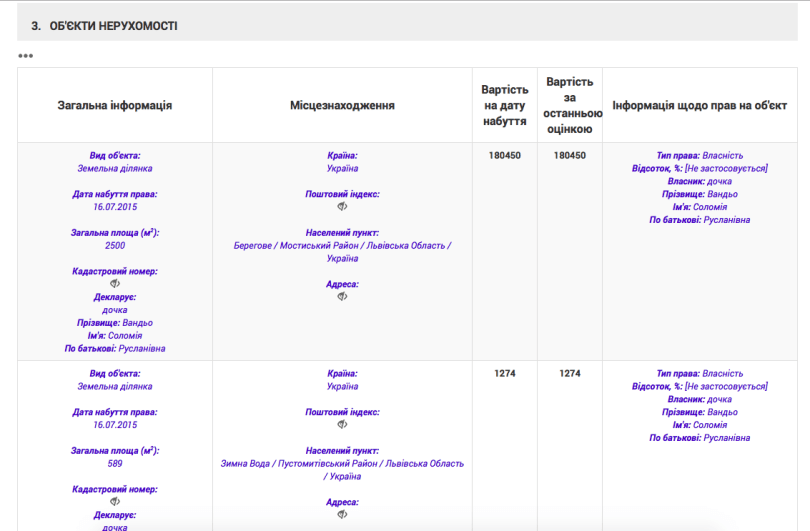Click hidden address icon for Зимна Вода property
Viewport: 810px width, 531px height.
[342, 514]
